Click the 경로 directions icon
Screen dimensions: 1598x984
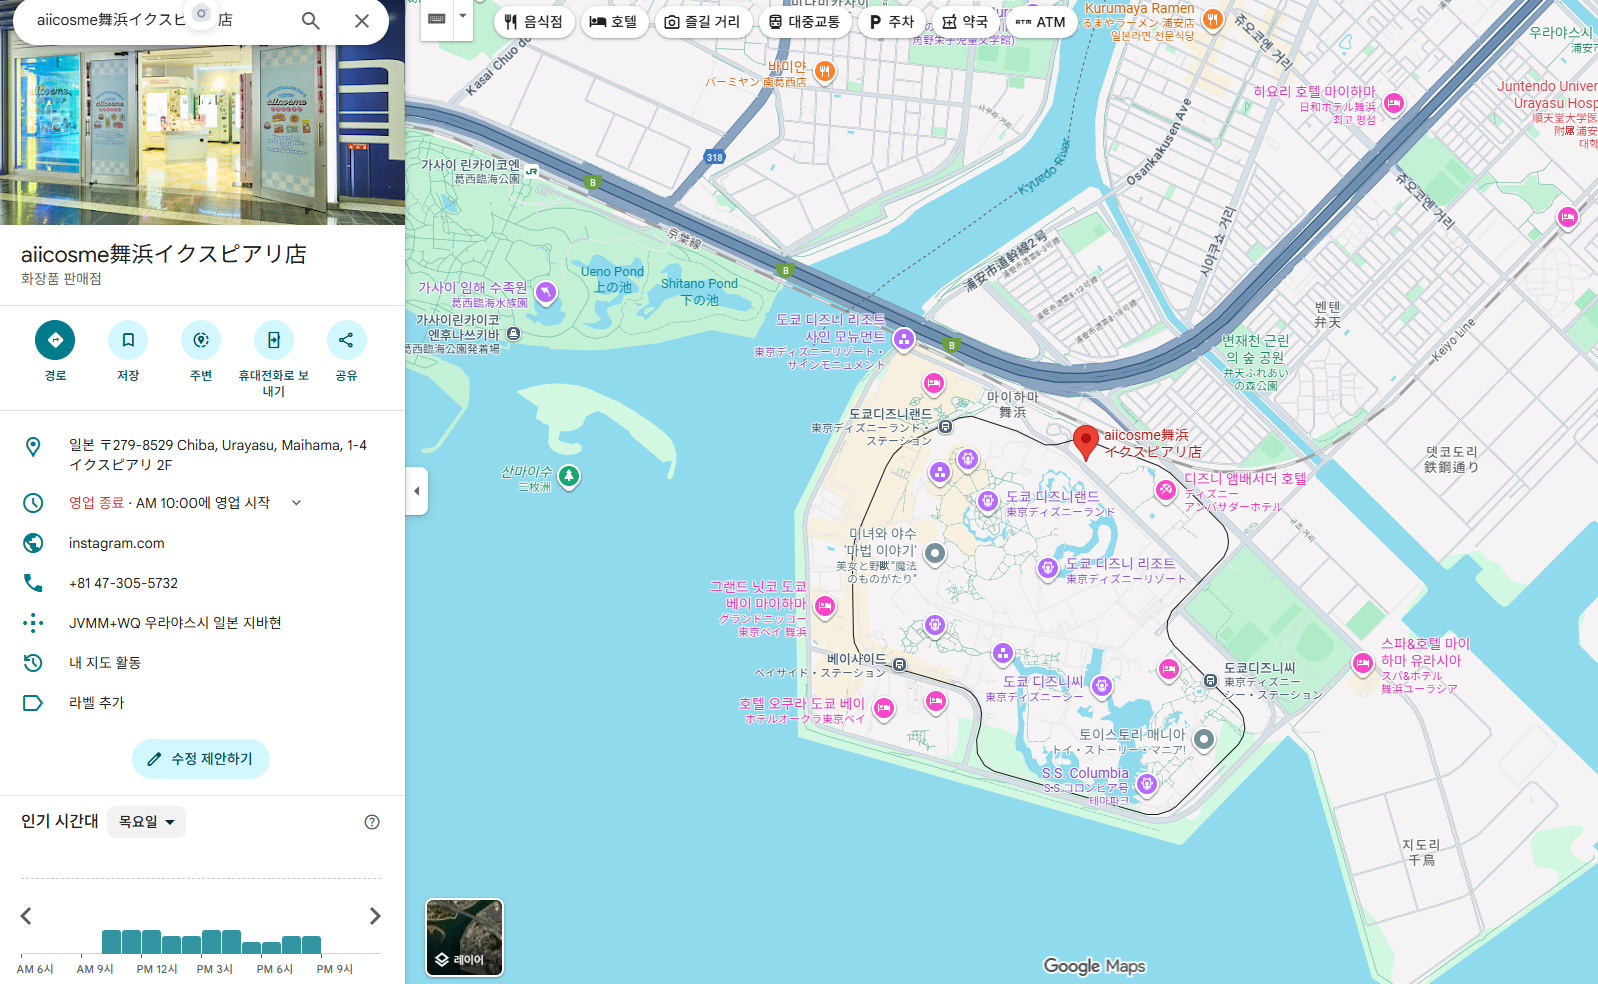point(55,340)
